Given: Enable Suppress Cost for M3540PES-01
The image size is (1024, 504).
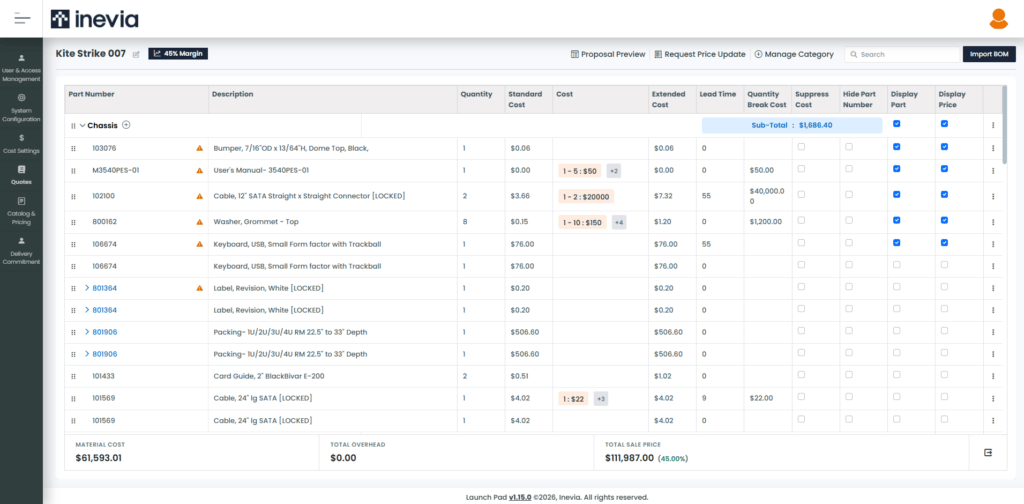Looking at the screenshot, I should 801,168.
